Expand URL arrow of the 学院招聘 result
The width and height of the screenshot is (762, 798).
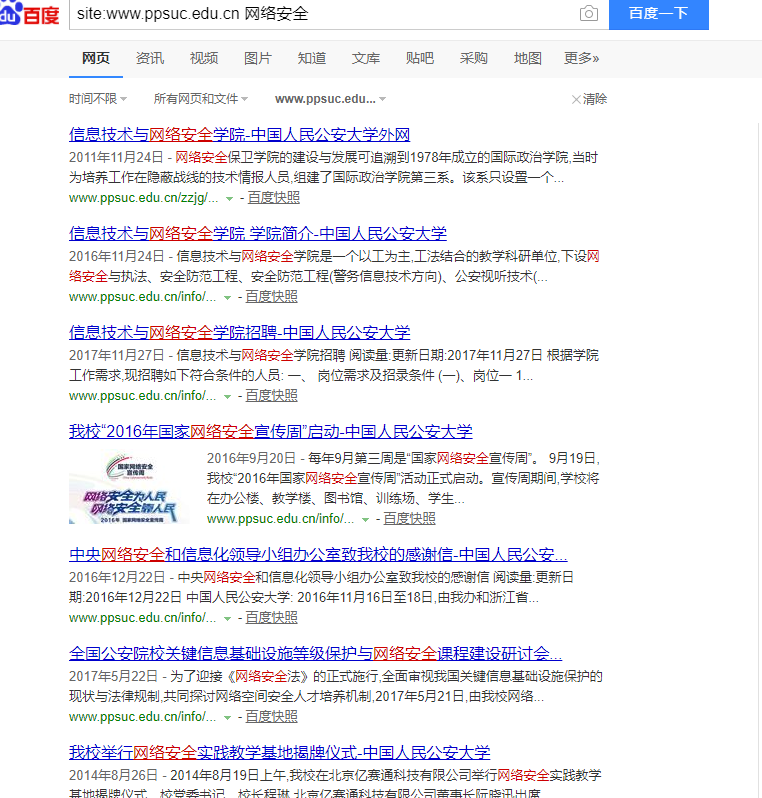[x=228, y=396]
